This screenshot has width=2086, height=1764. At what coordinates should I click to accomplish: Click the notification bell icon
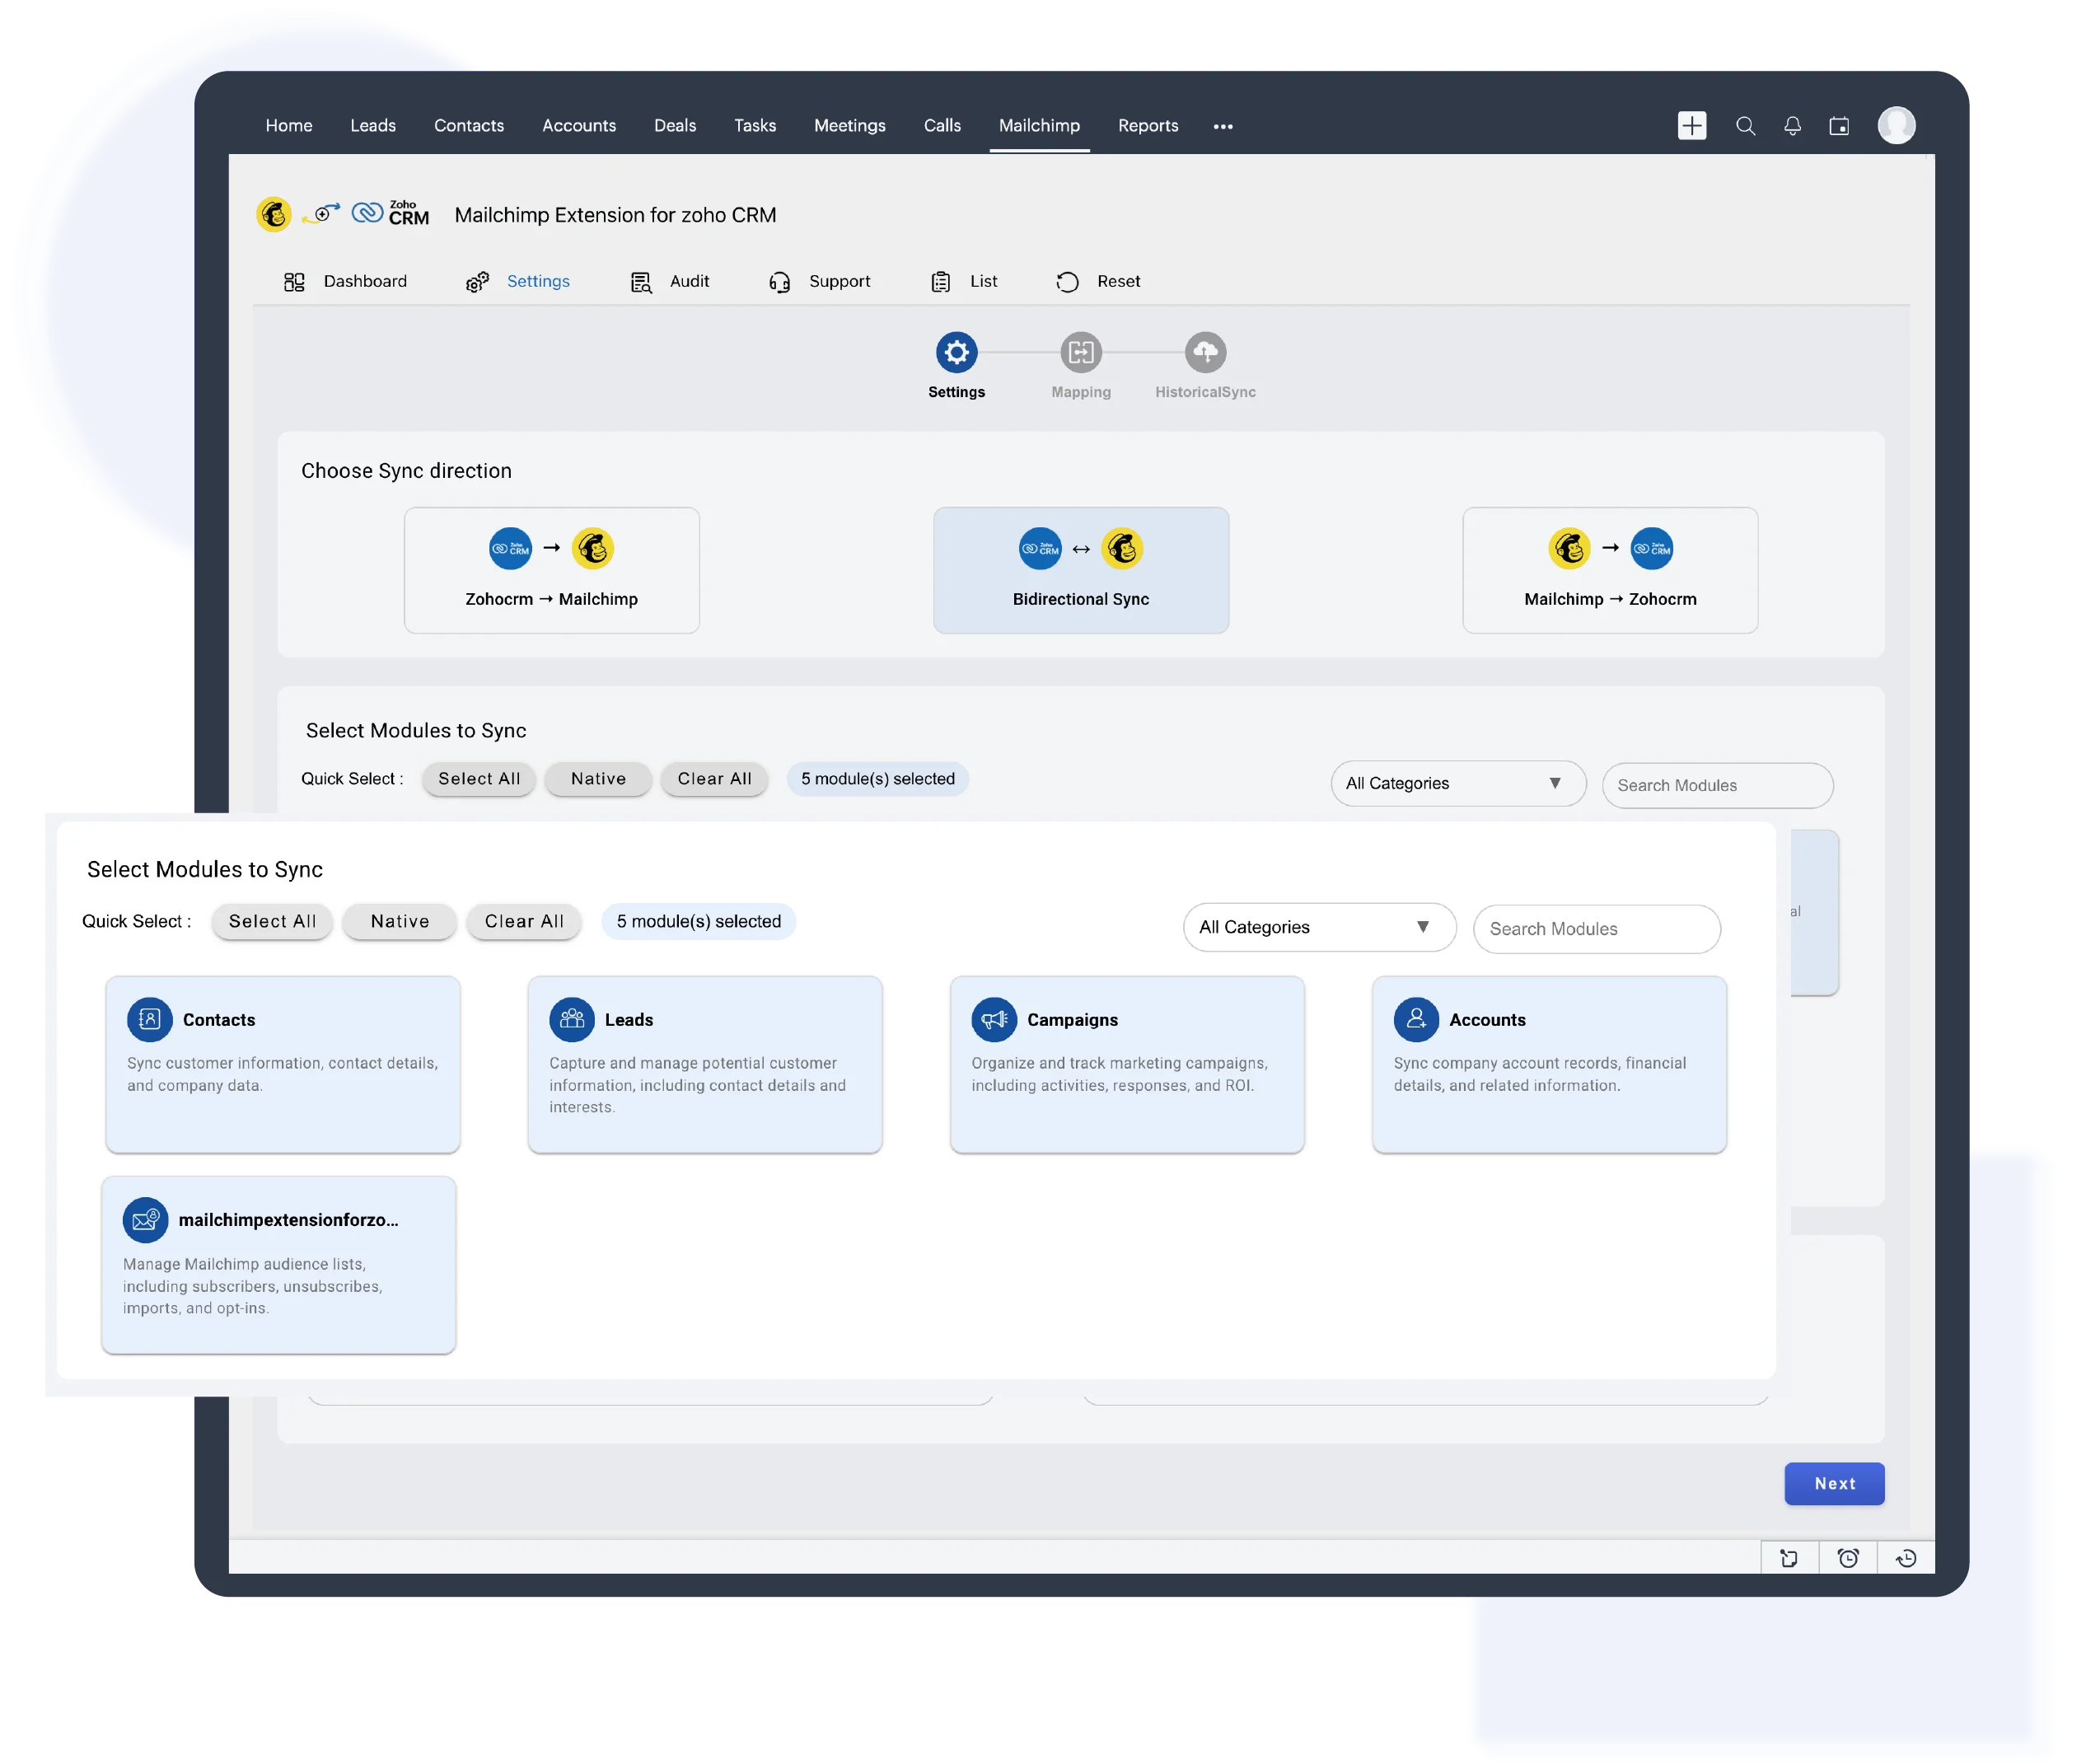pos(1792,126)
